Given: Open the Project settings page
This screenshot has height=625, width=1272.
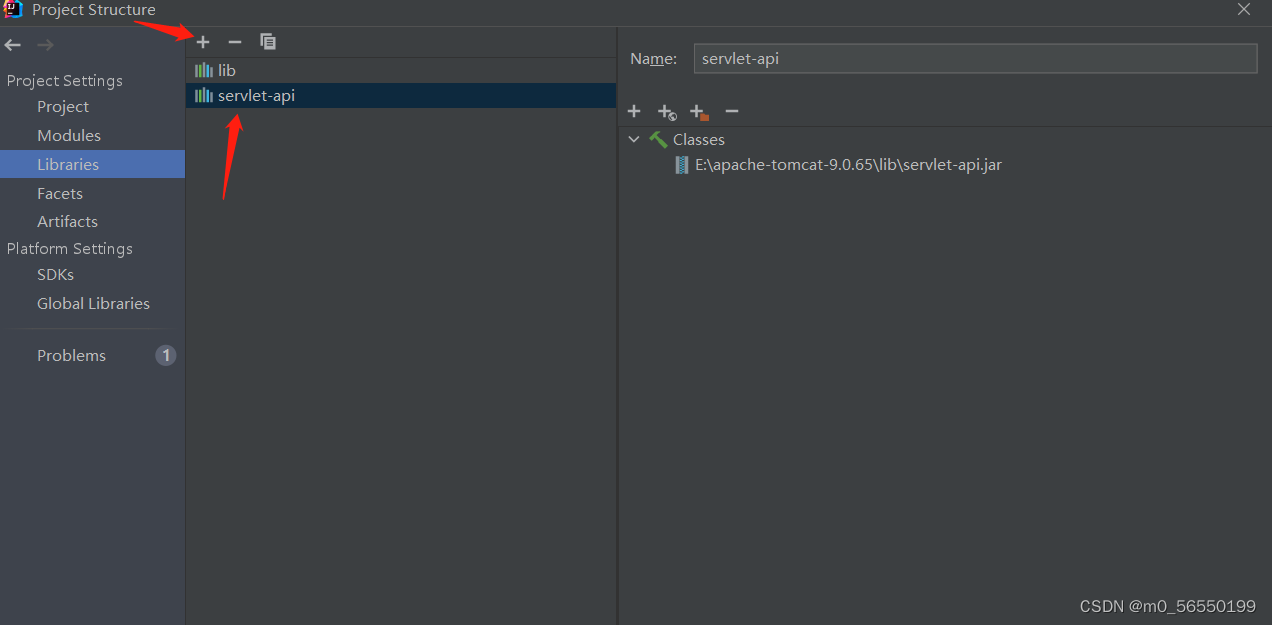Looking at the screenshot, I should [63, 107].
